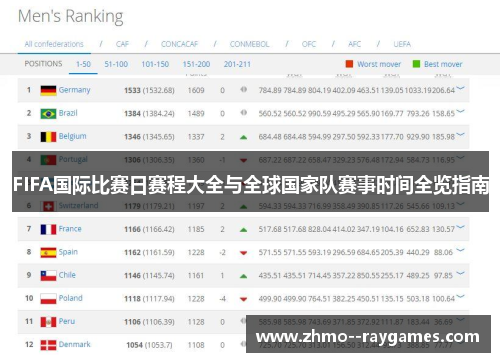Image resolution: width=500 pixels, height=362 pixels.
Task: Open the Chile team link
Action: pos(67,275)
